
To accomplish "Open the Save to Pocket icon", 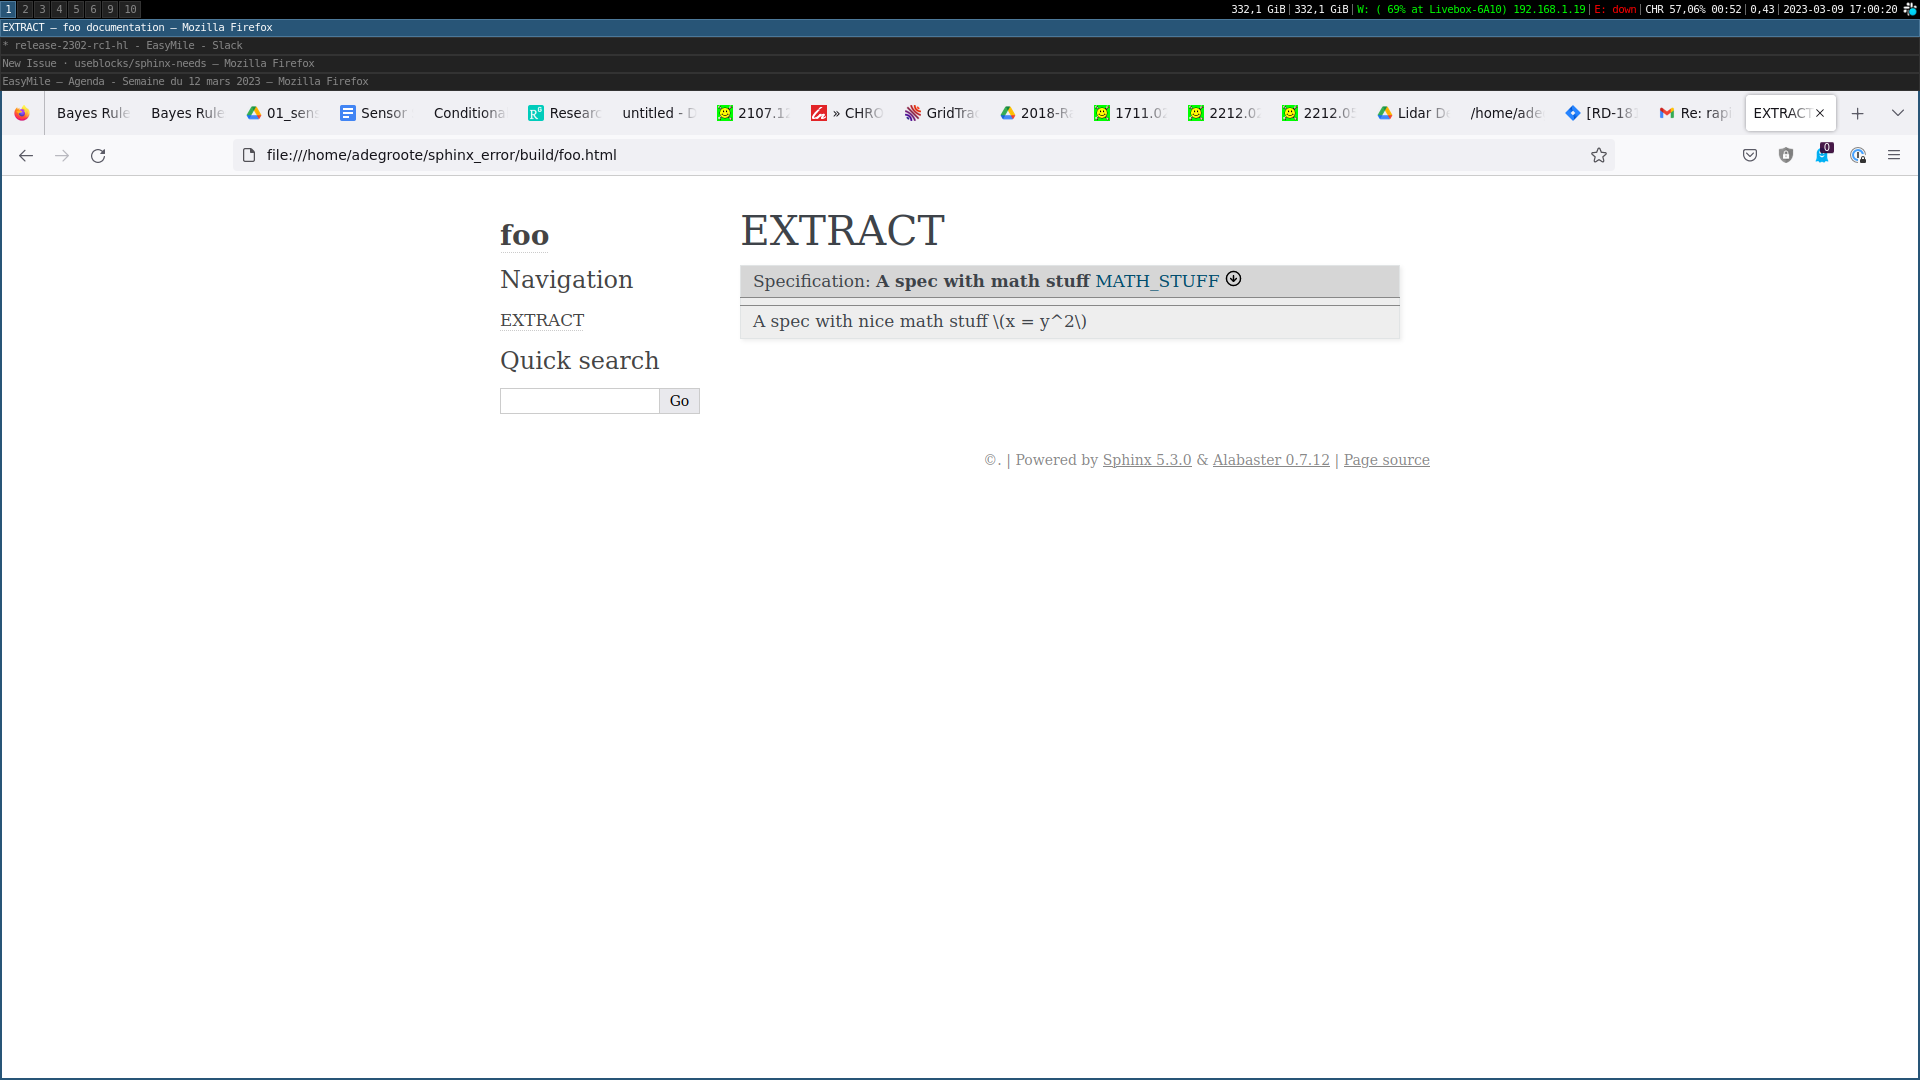I will click(1750, 155).
